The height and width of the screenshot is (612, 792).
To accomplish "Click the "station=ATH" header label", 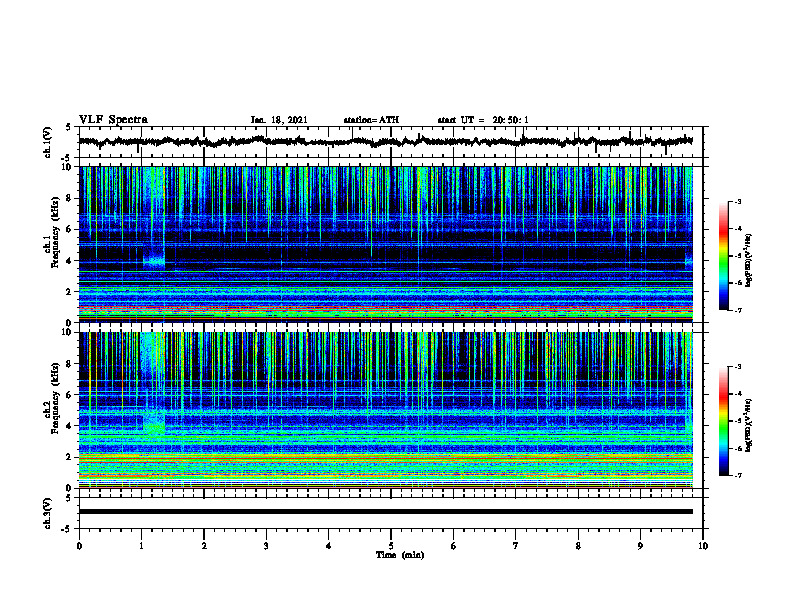I will pyautogui.click(x=371, y=120).
